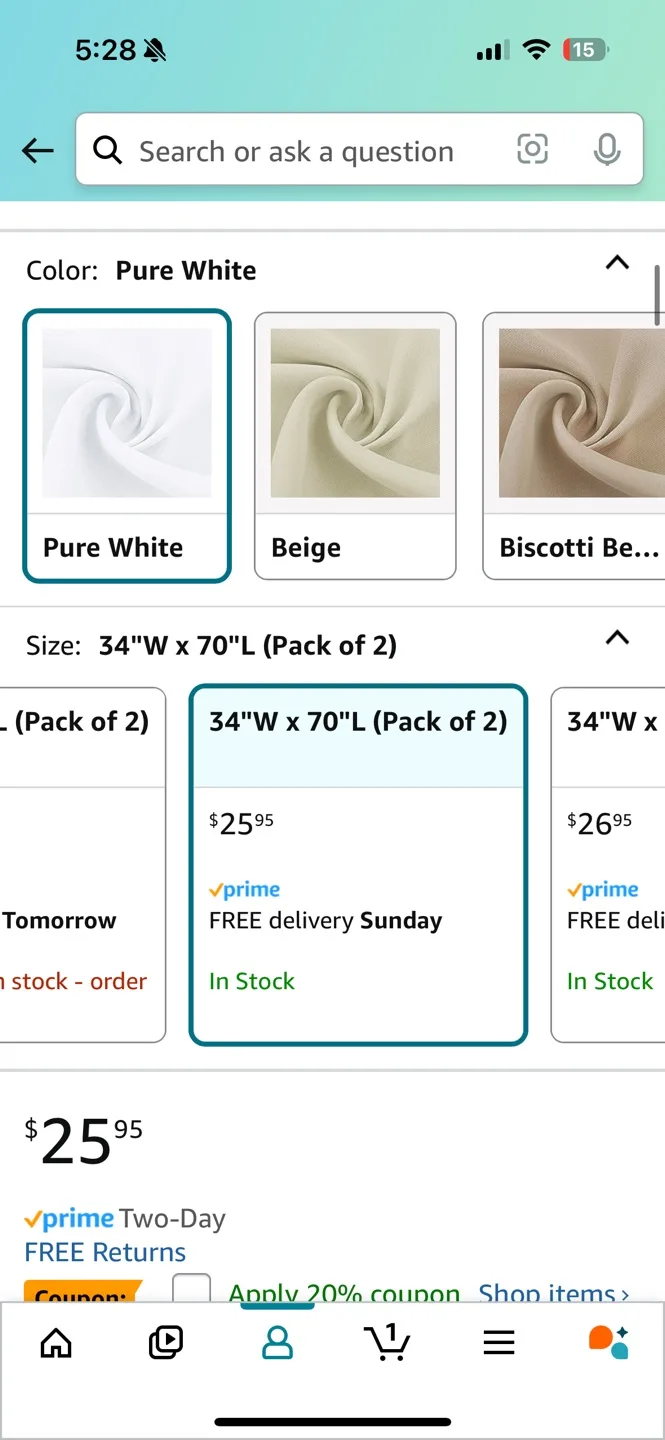Select the Beige color swatch
Screen dimensions: 665x1440
pyautogui.click(x=355, y=444)
